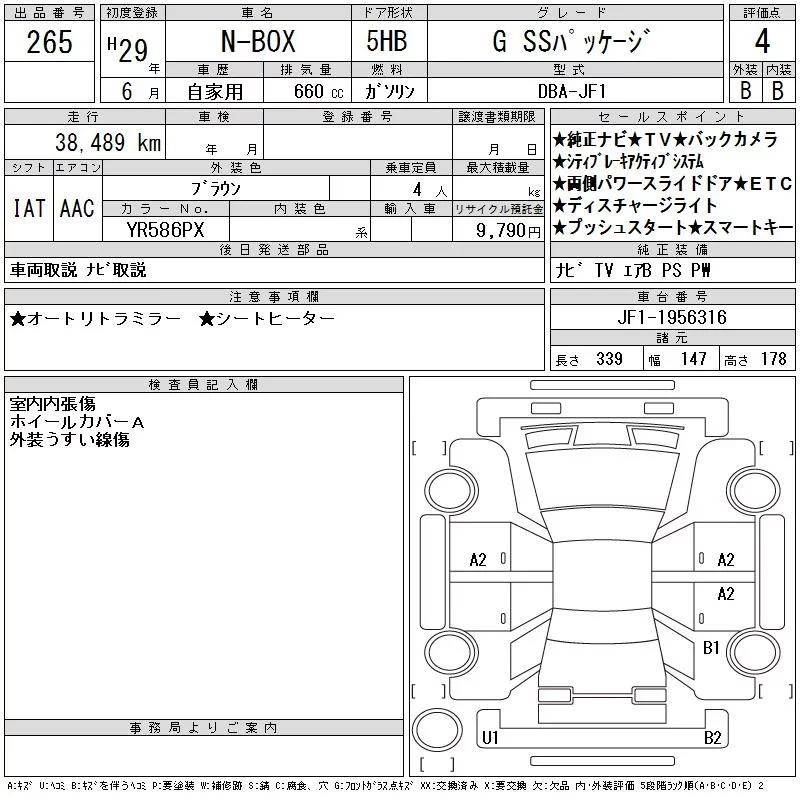Click the B1 damage mark in the diagram
Image resolution: width=800 pixels, height=800 pixels.
[711, 648]
